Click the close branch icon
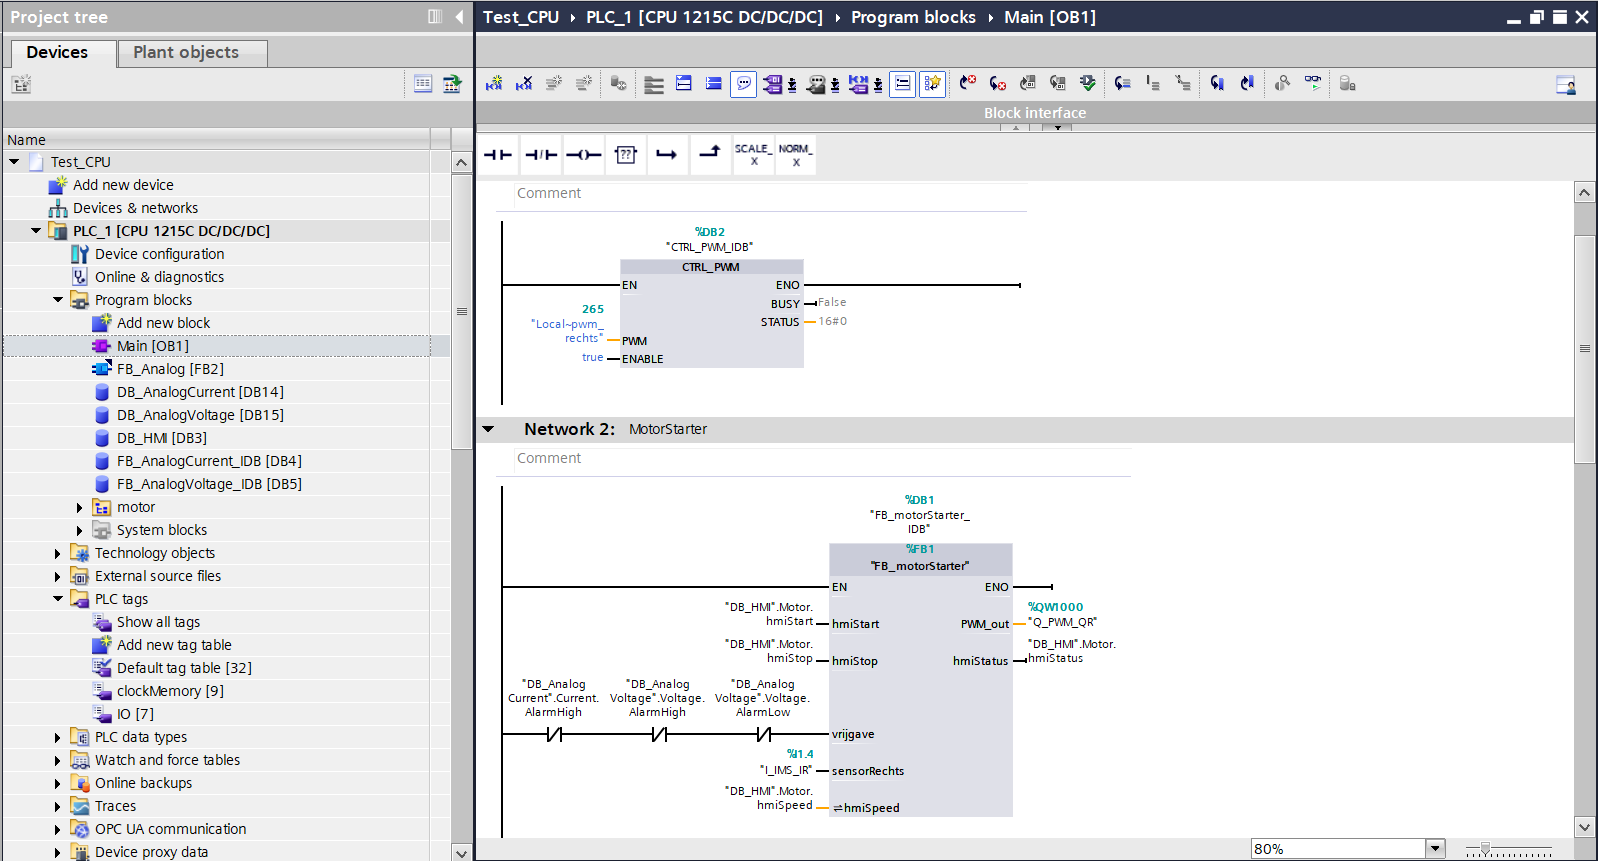The image size is (1598, 861). click(710, 155)
